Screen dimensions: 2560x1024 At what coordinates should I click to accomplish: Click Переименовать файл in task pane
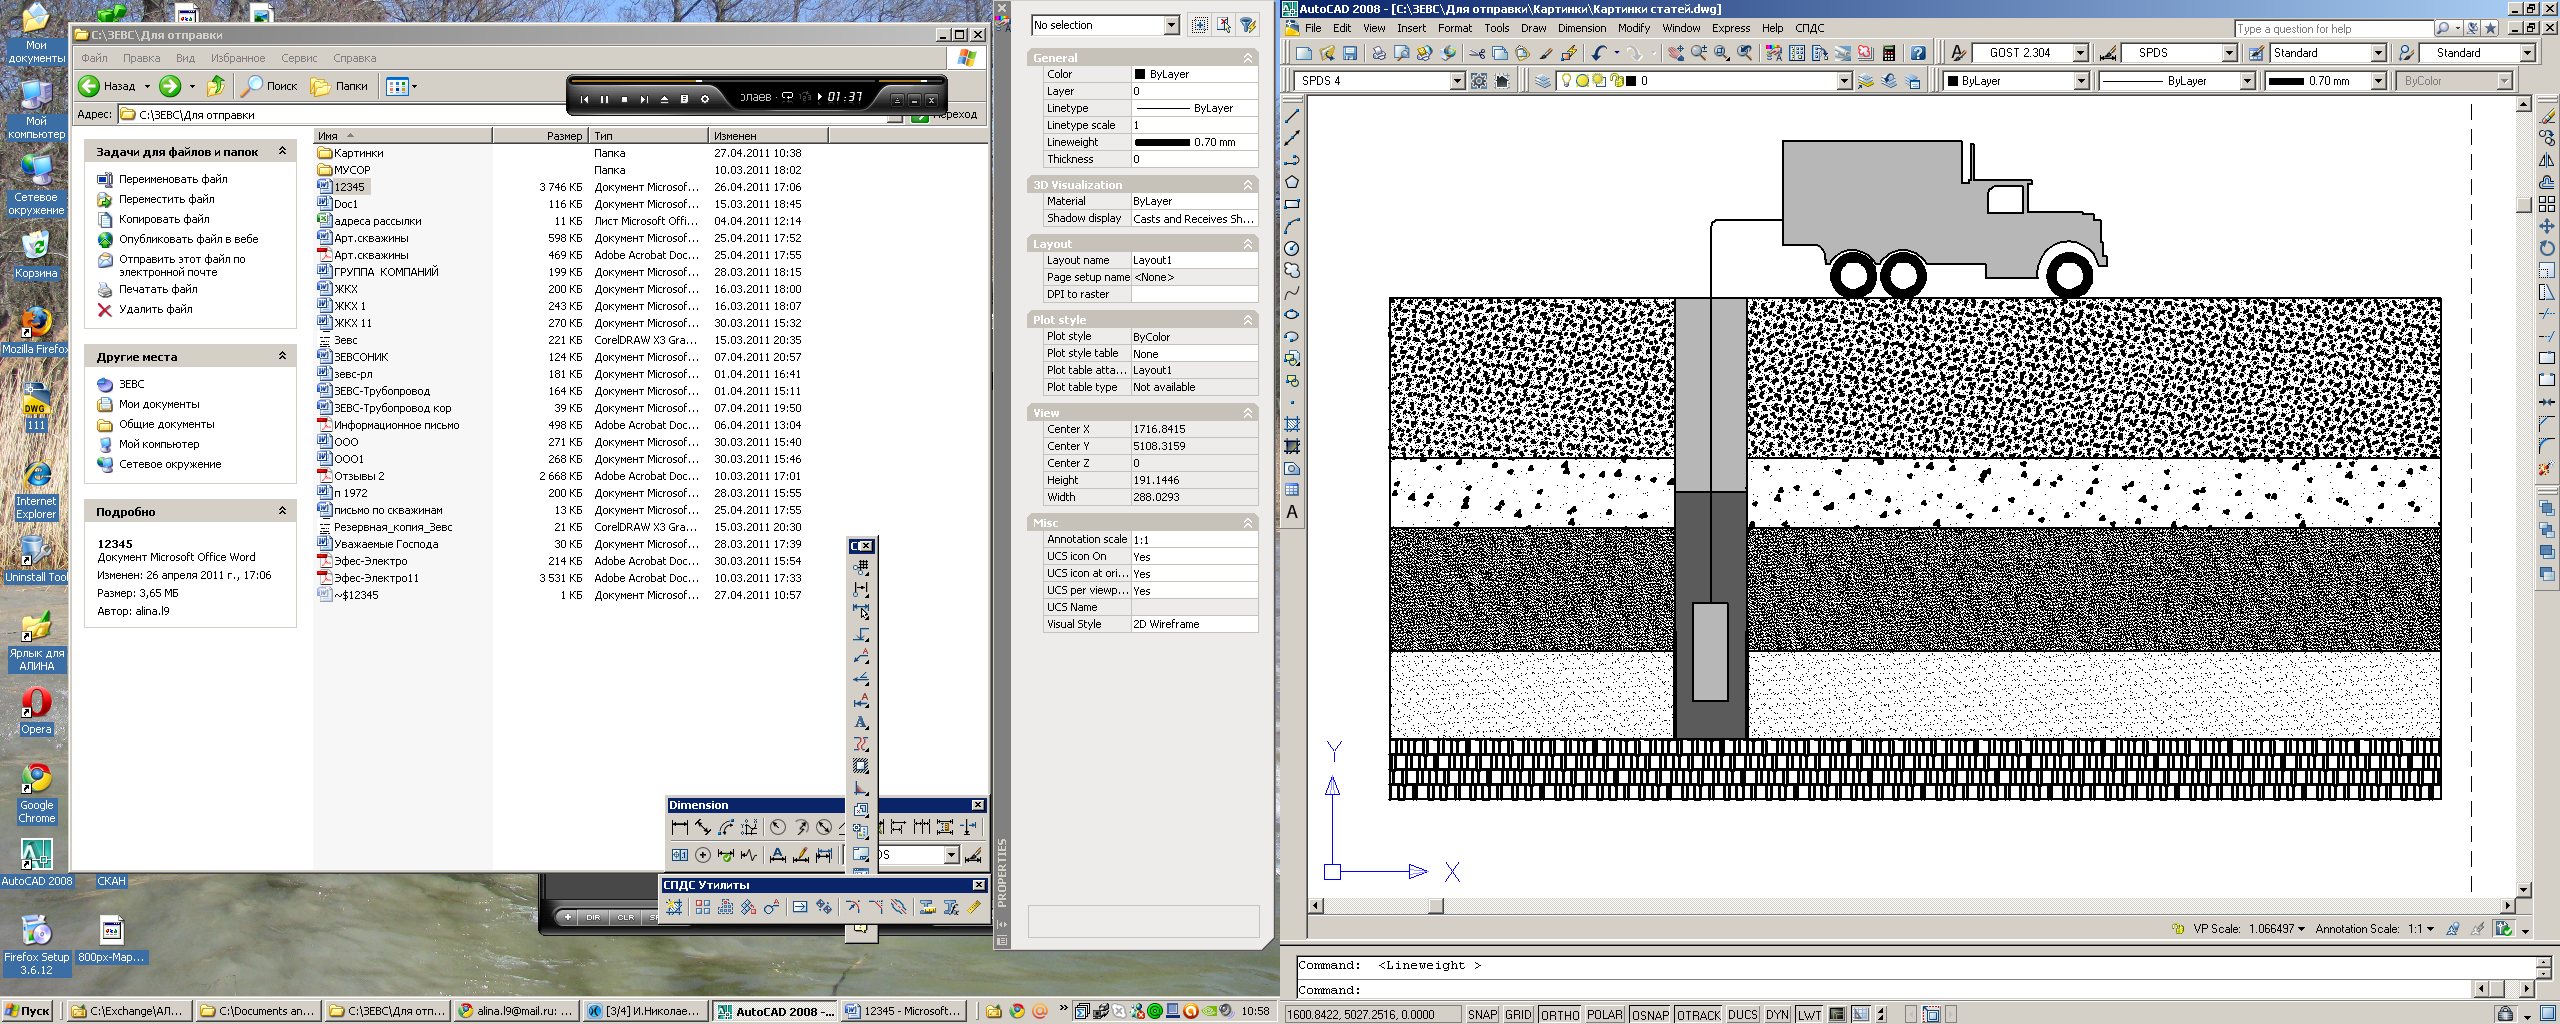(173, 179)
